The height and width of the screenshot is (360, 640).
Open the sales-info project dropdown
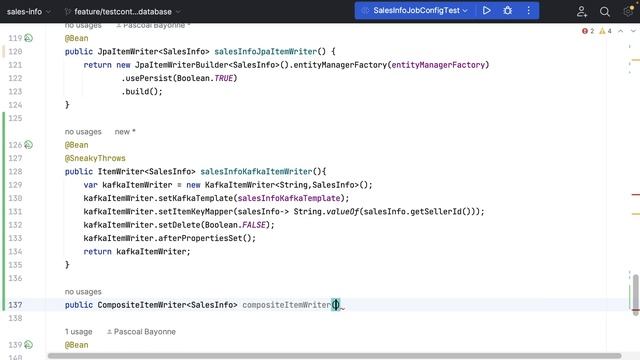tap(29, 12)
